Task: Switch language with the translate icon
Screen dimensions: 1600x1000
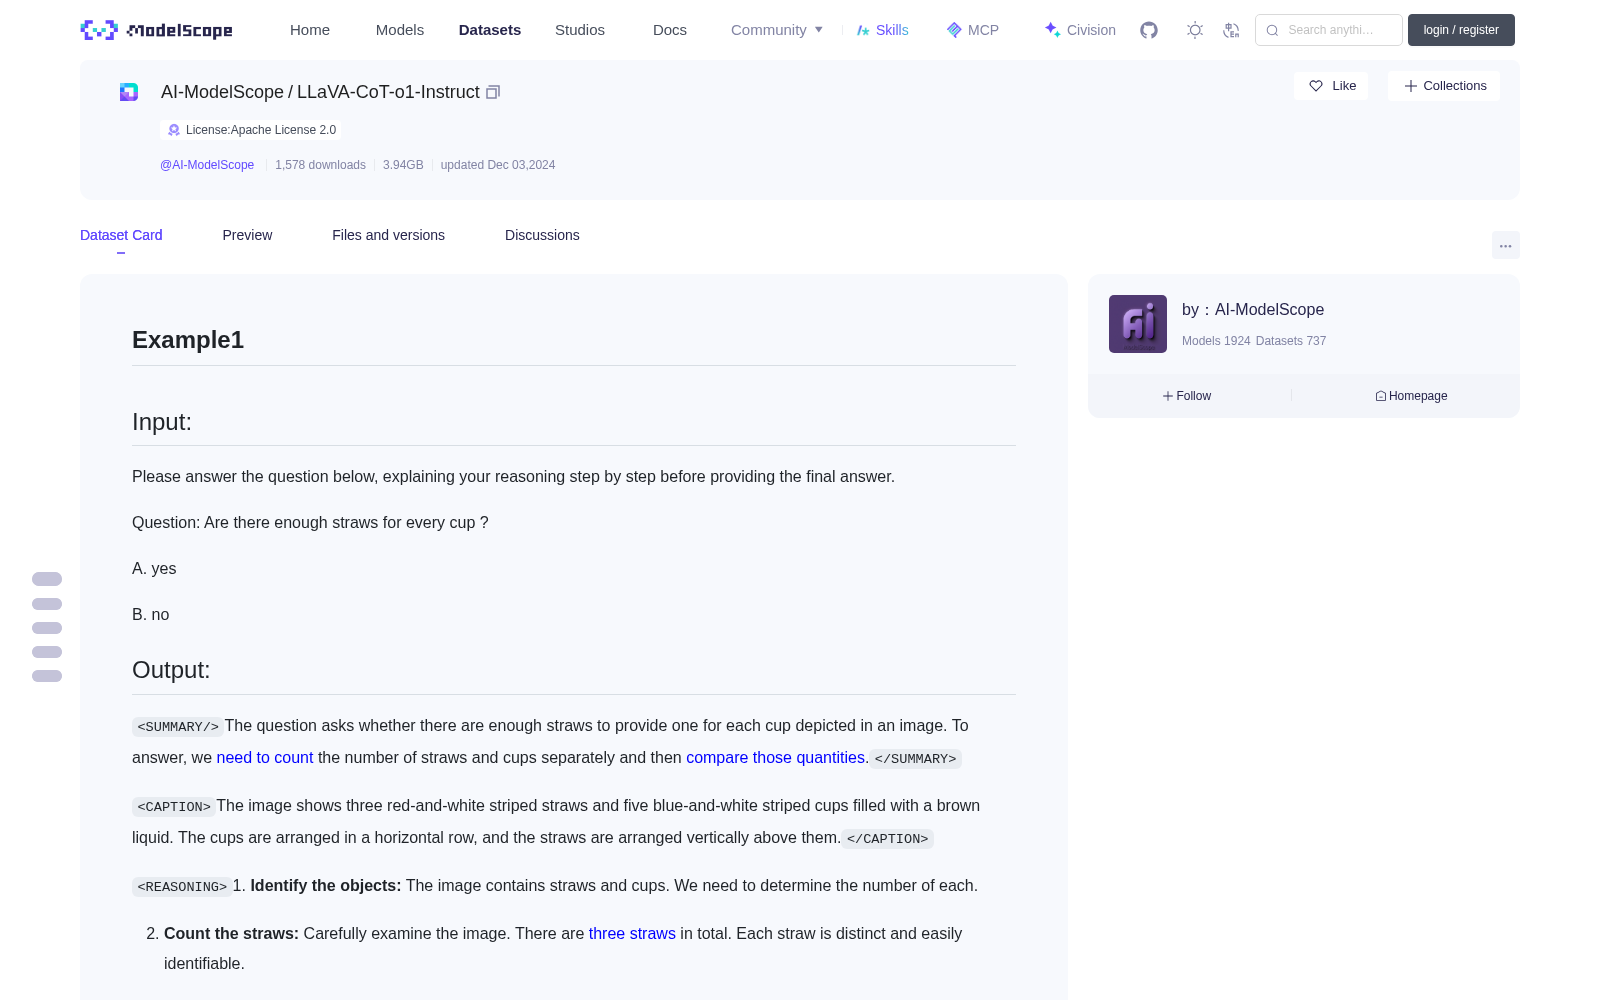Action: pos(1231,30)
